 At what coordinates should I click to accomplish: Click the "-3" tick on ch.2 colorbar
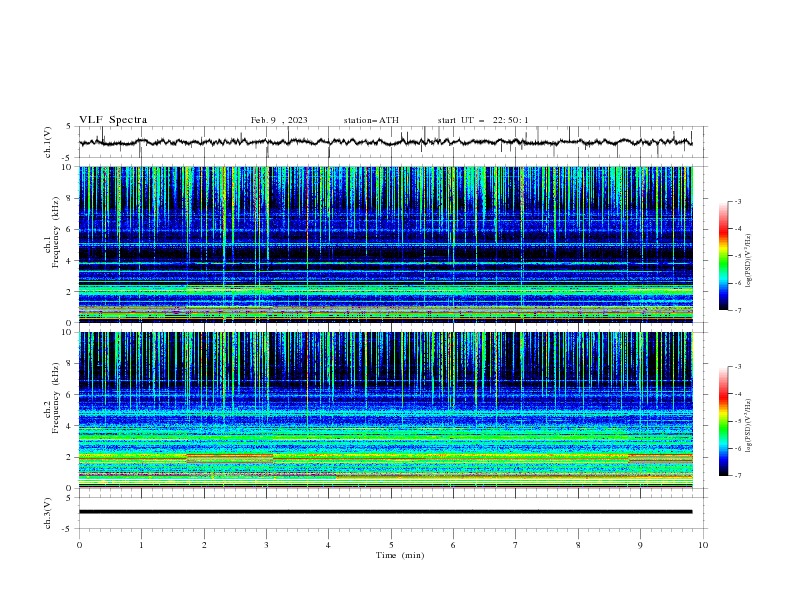[x=737, y=367]
